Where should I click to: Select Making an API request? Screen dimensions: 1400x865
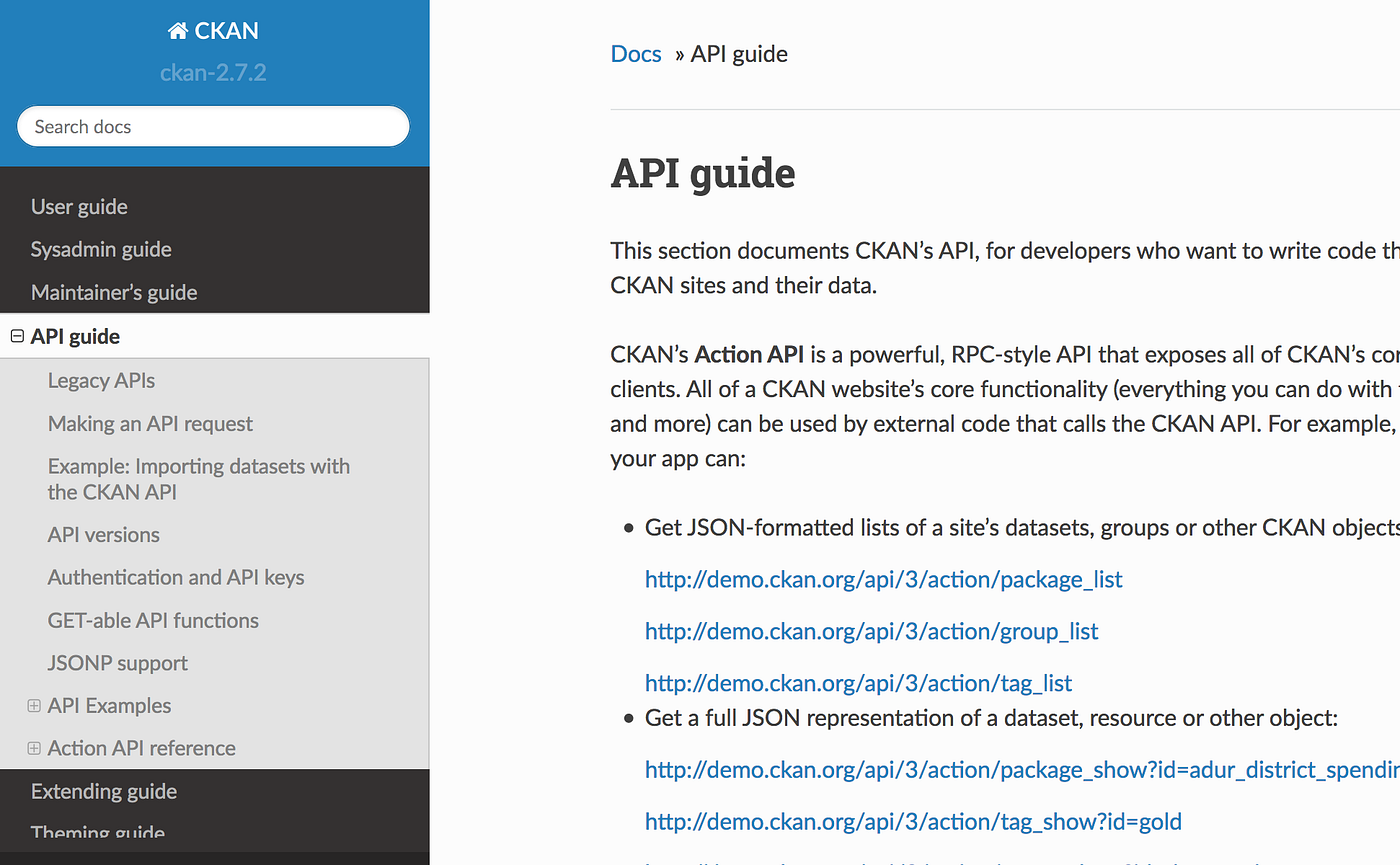[150, 423]
